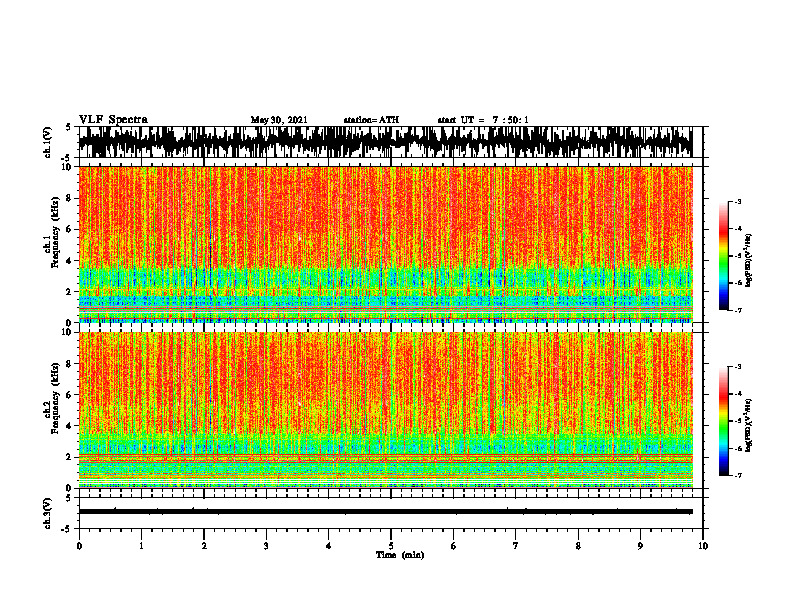Click the date text "May 30, 2021"
792x612 pixels.
tap(279, 120)
